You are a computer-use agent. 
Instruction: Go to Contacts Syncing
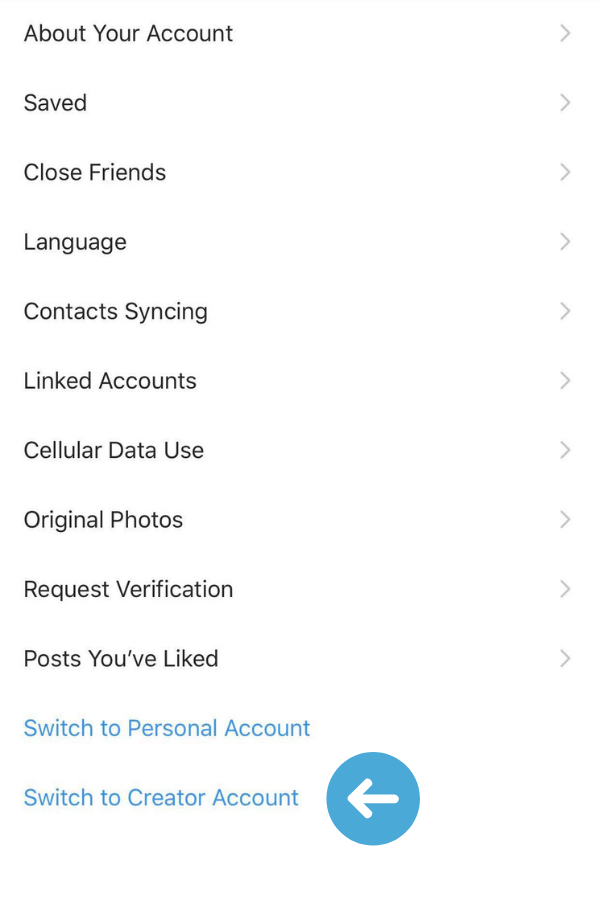click(x=300, y=311)
